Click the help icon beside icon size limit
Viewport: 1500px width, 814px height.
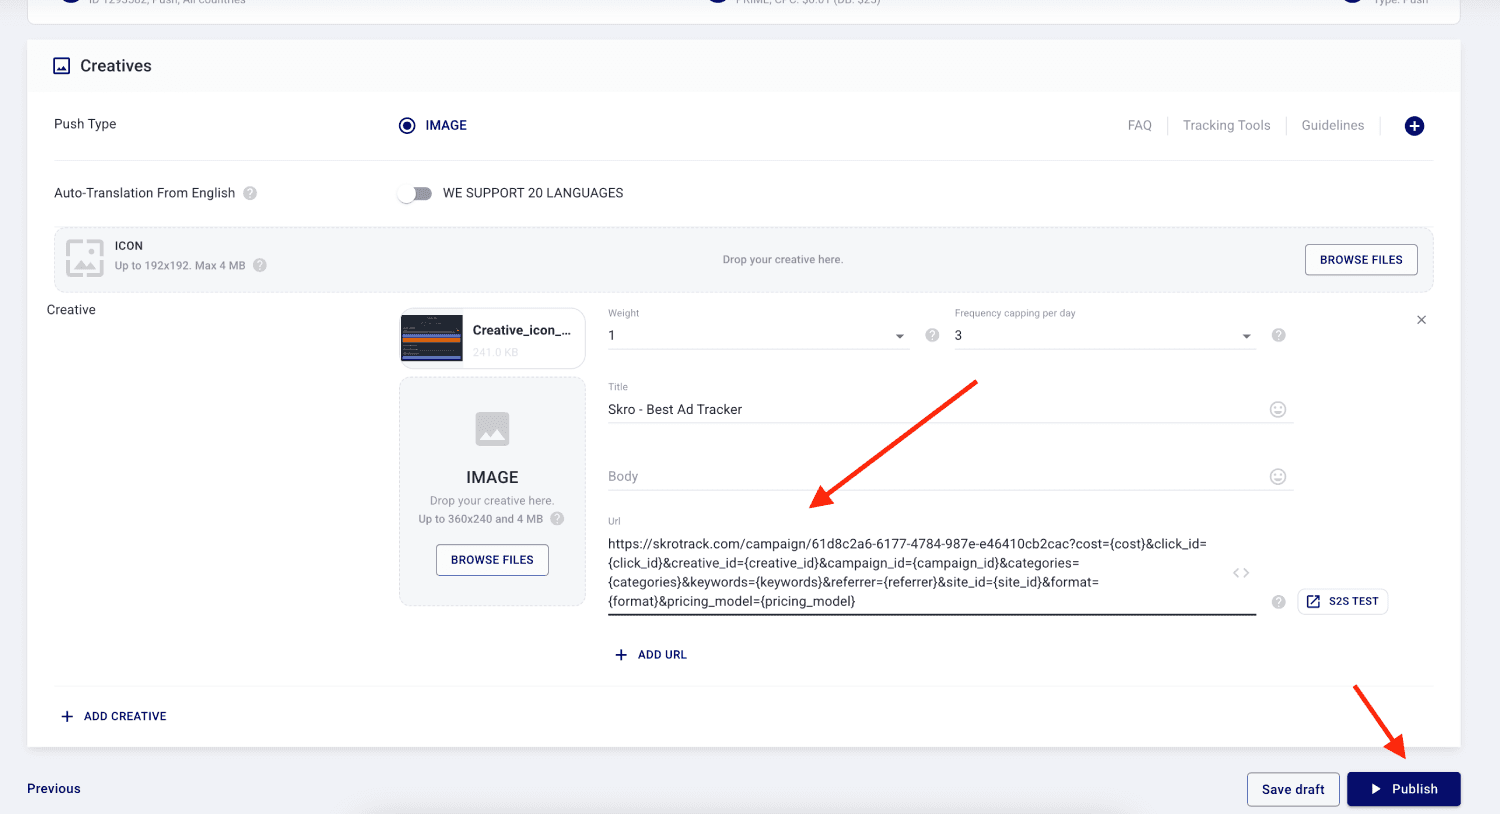tap(260, 265)
